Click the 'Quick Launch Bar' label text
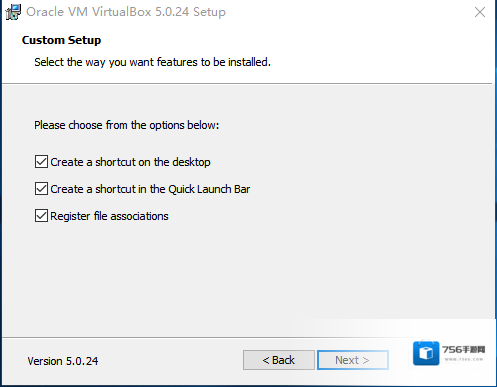 tap(209, 189)
